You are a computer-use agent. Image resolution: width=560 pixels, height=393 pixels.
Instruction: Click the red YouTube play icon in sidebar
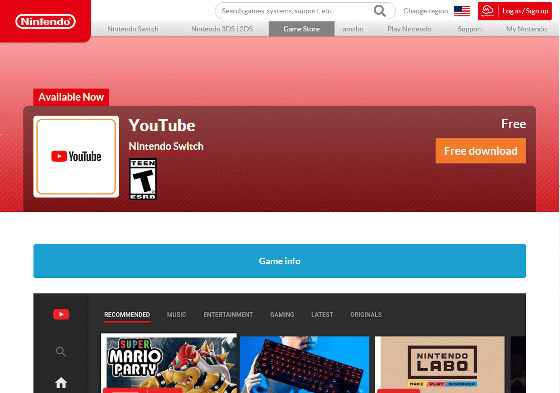(61, 314)
